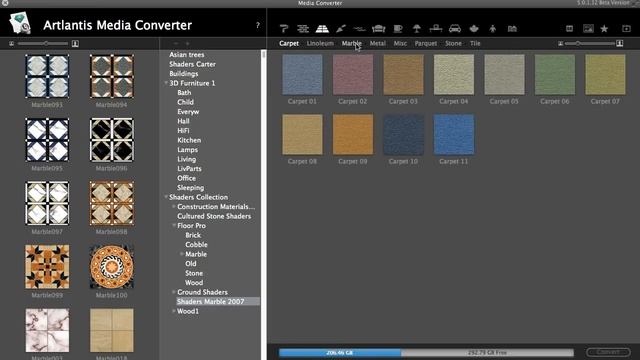This screenshot has width=640, height=360.
Task: Select Buildings in folder list
Action: [x=184, y=73]
